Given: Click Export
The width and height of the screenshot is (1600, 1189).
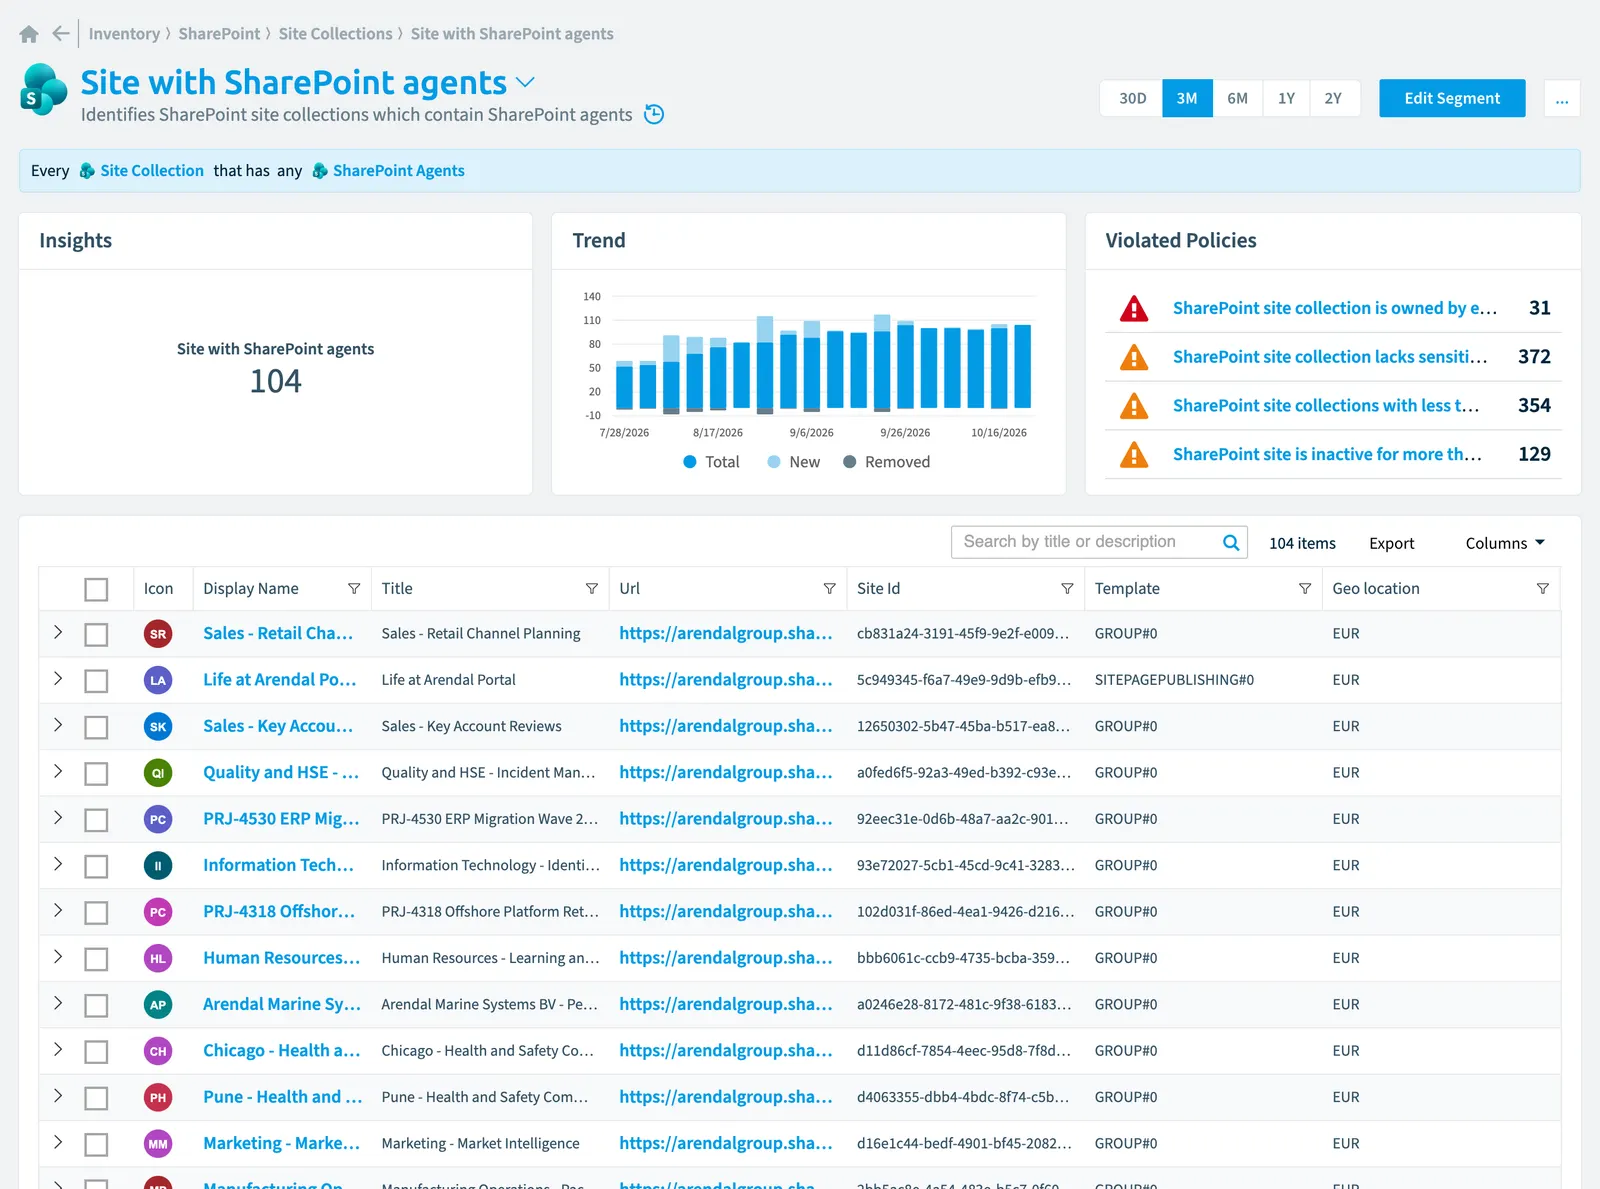Looking at the screenshot, I should [1392, 543].
